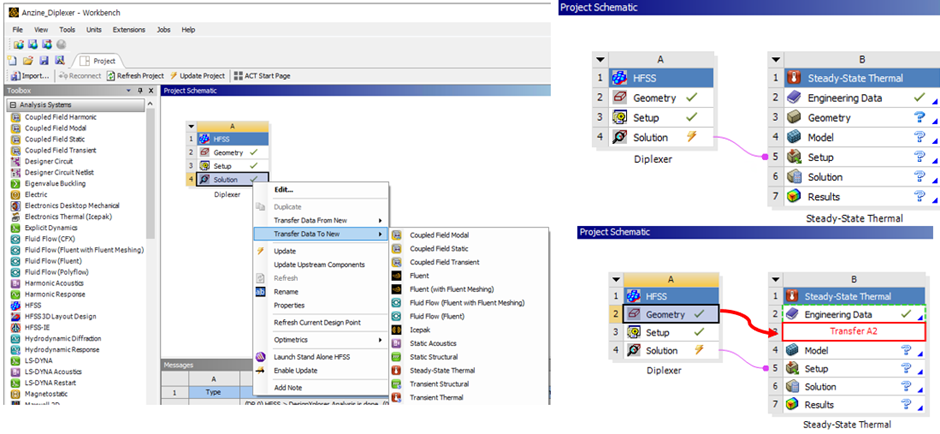
Task: Switch to the Project tab
Action: [x=98, y=61]
